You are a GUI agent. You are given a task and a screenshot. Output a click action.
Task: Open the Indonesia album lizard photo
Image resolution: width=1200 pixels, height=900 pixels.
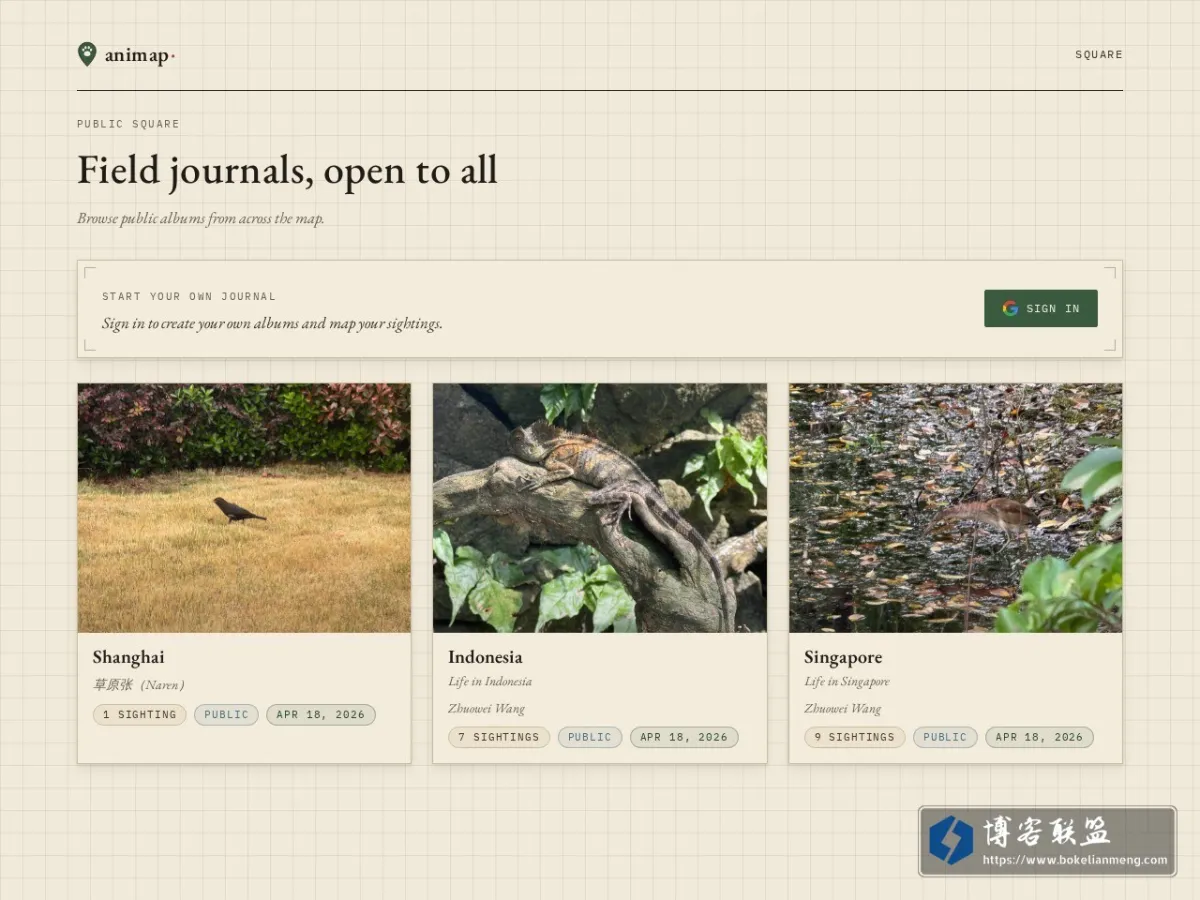(x=600, y=508)
